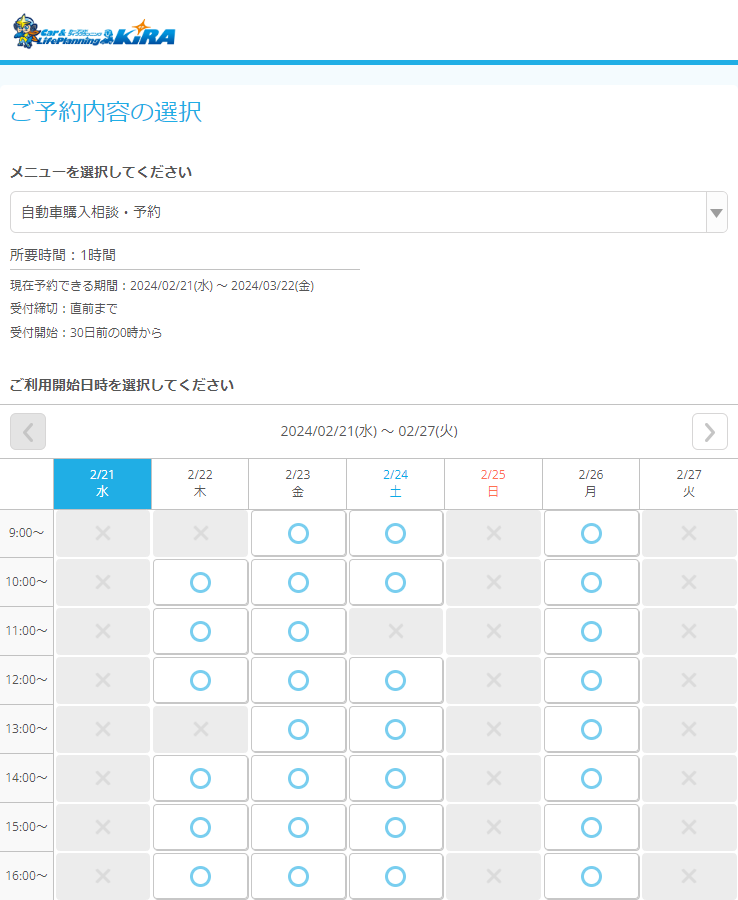738x900 pixels.
Task: Go to the next week with right chevron
Action: [709, 431]
